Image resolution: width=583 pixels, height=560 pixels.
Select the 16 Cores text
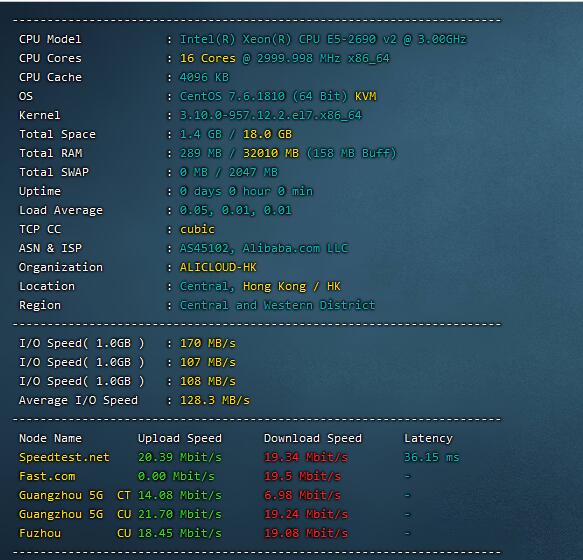207,58
